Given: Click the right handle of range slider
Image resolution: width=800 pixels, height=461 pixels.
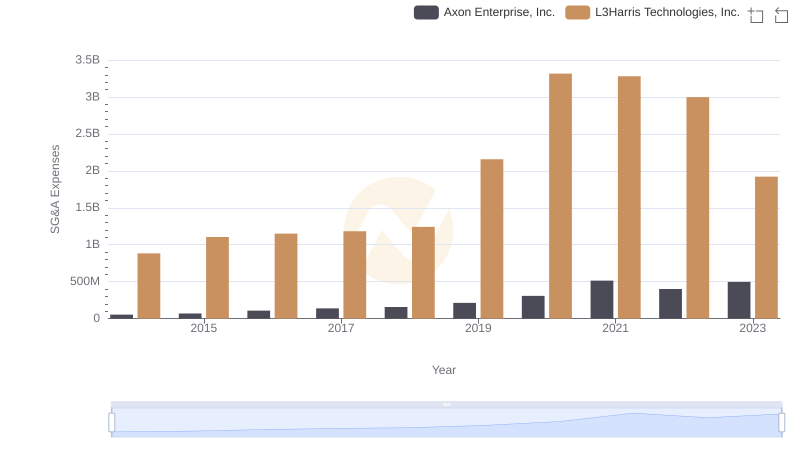Looking at the screenshot, I should 781,423.
